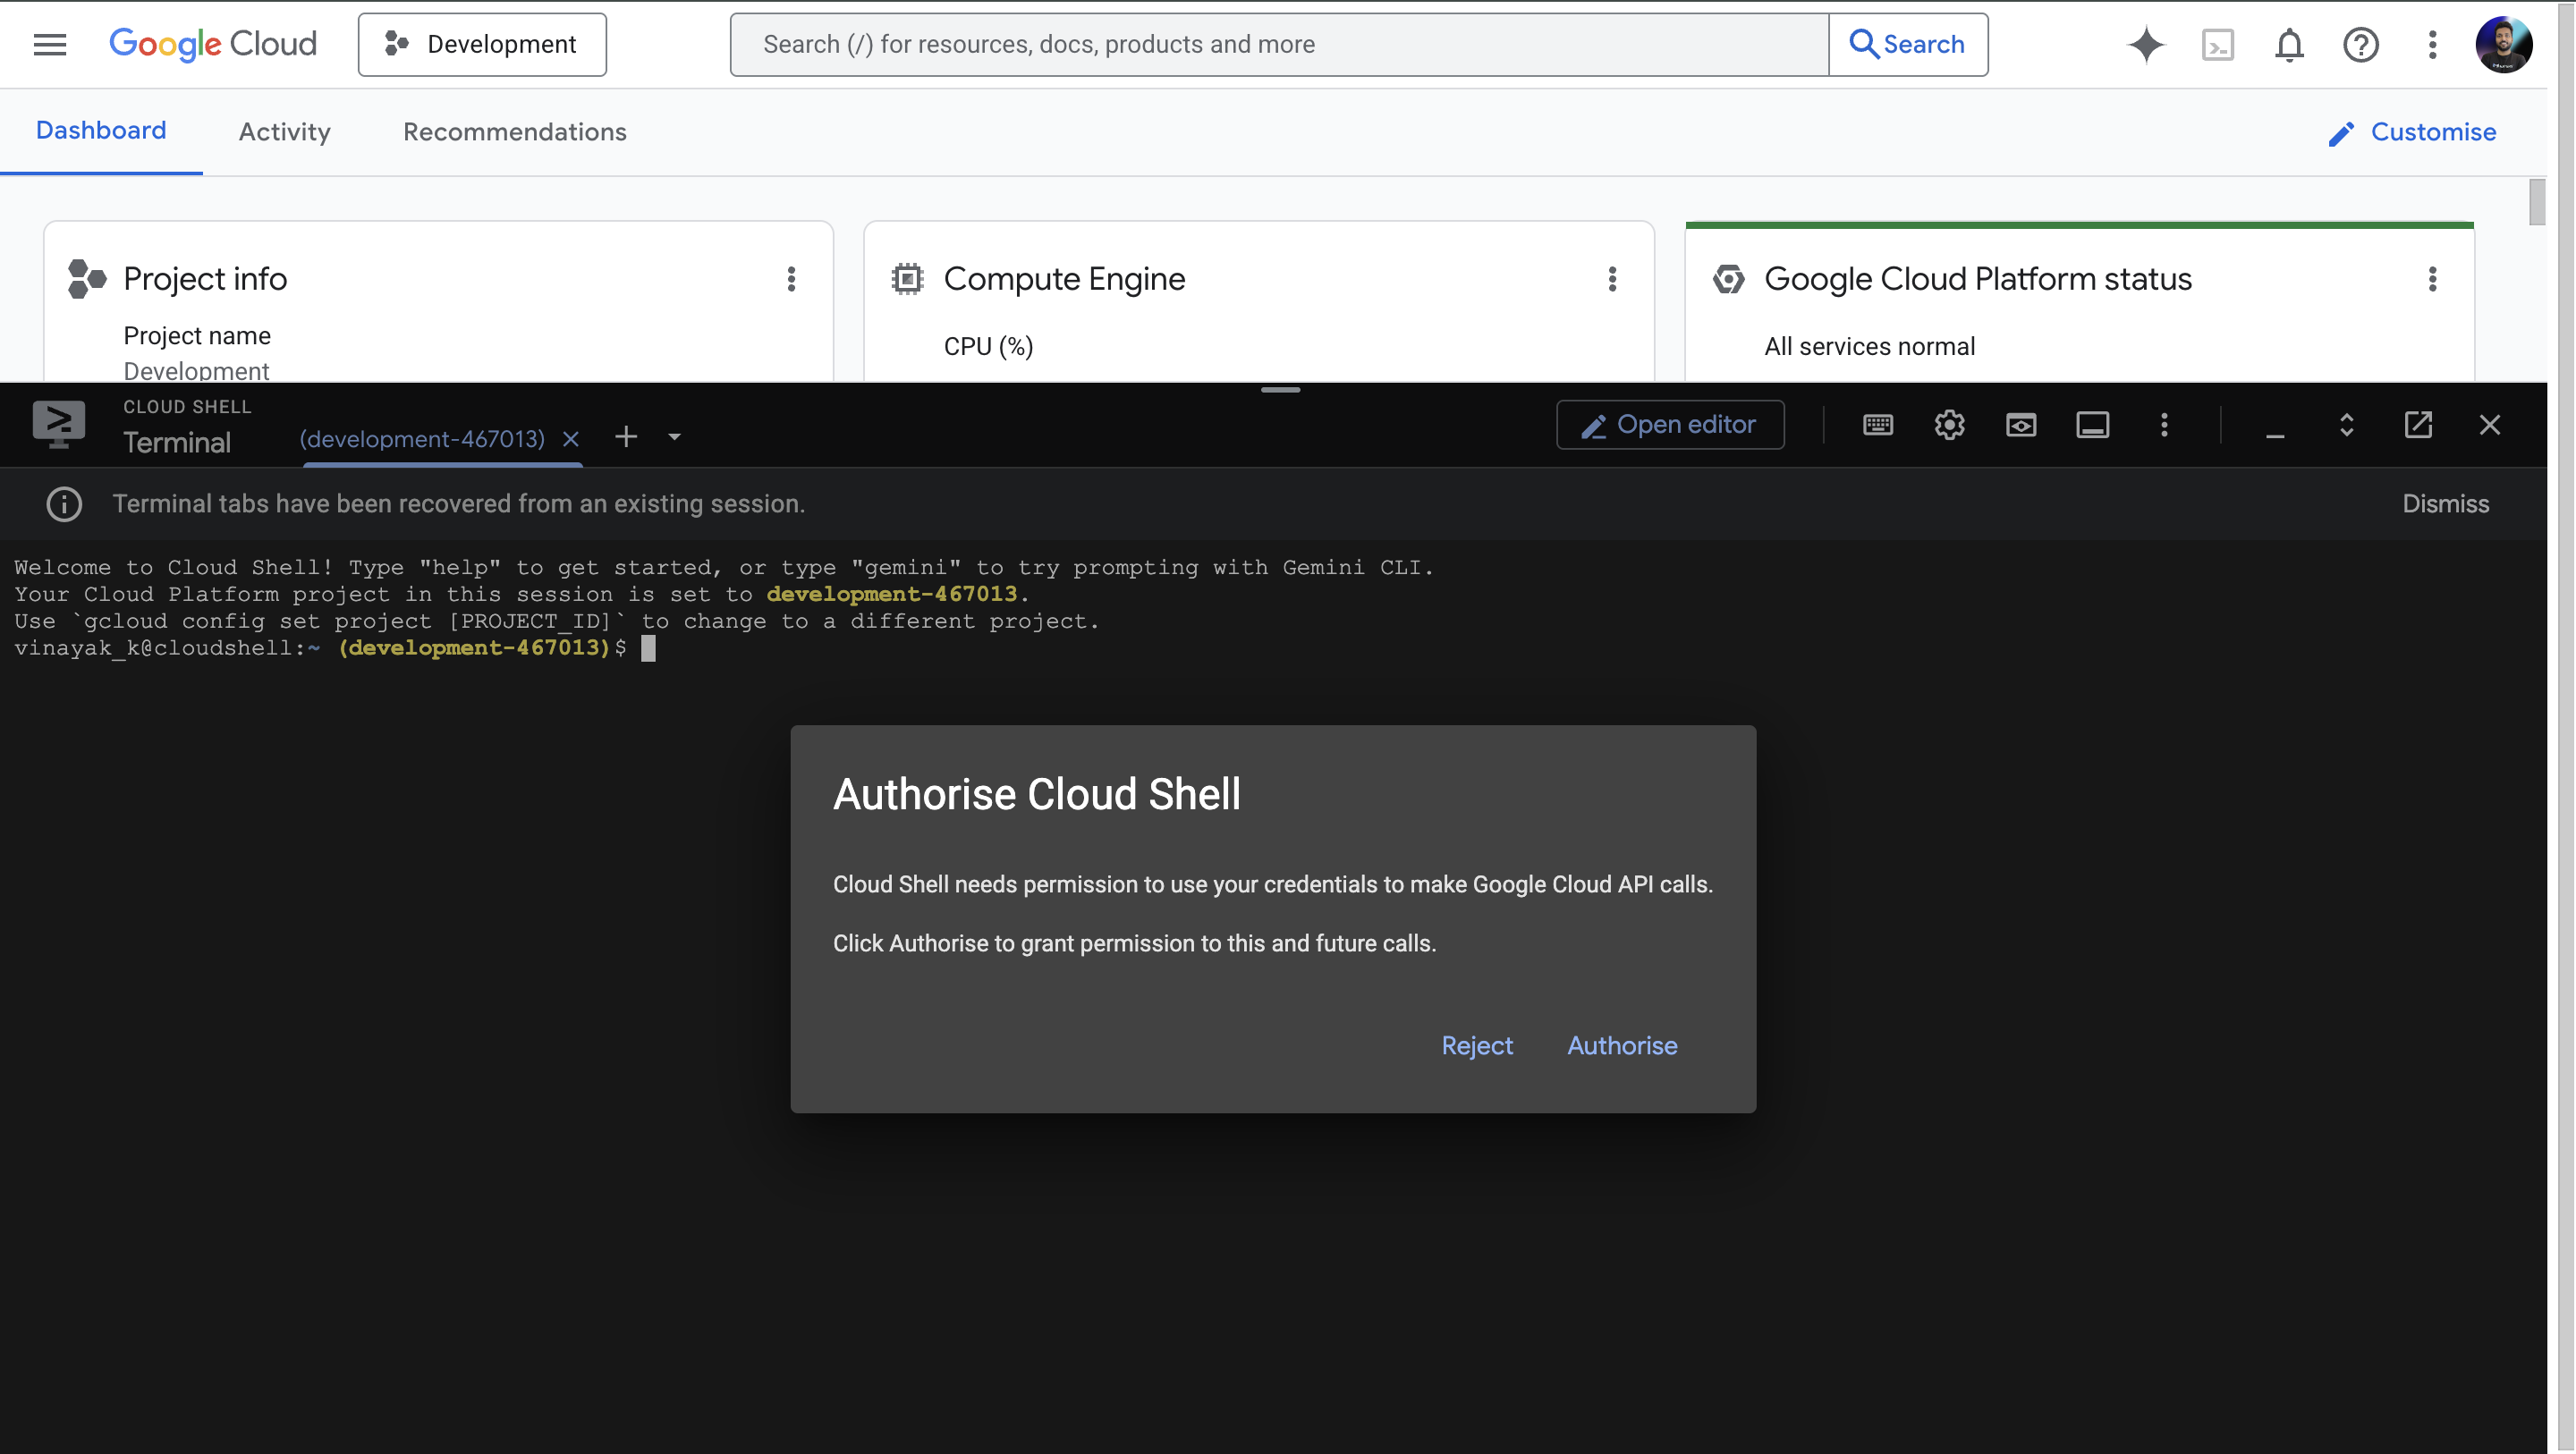Close the development-467013 terminal tab
The width and height of the screenshot is (2576, 1454).
coord(571,439)
